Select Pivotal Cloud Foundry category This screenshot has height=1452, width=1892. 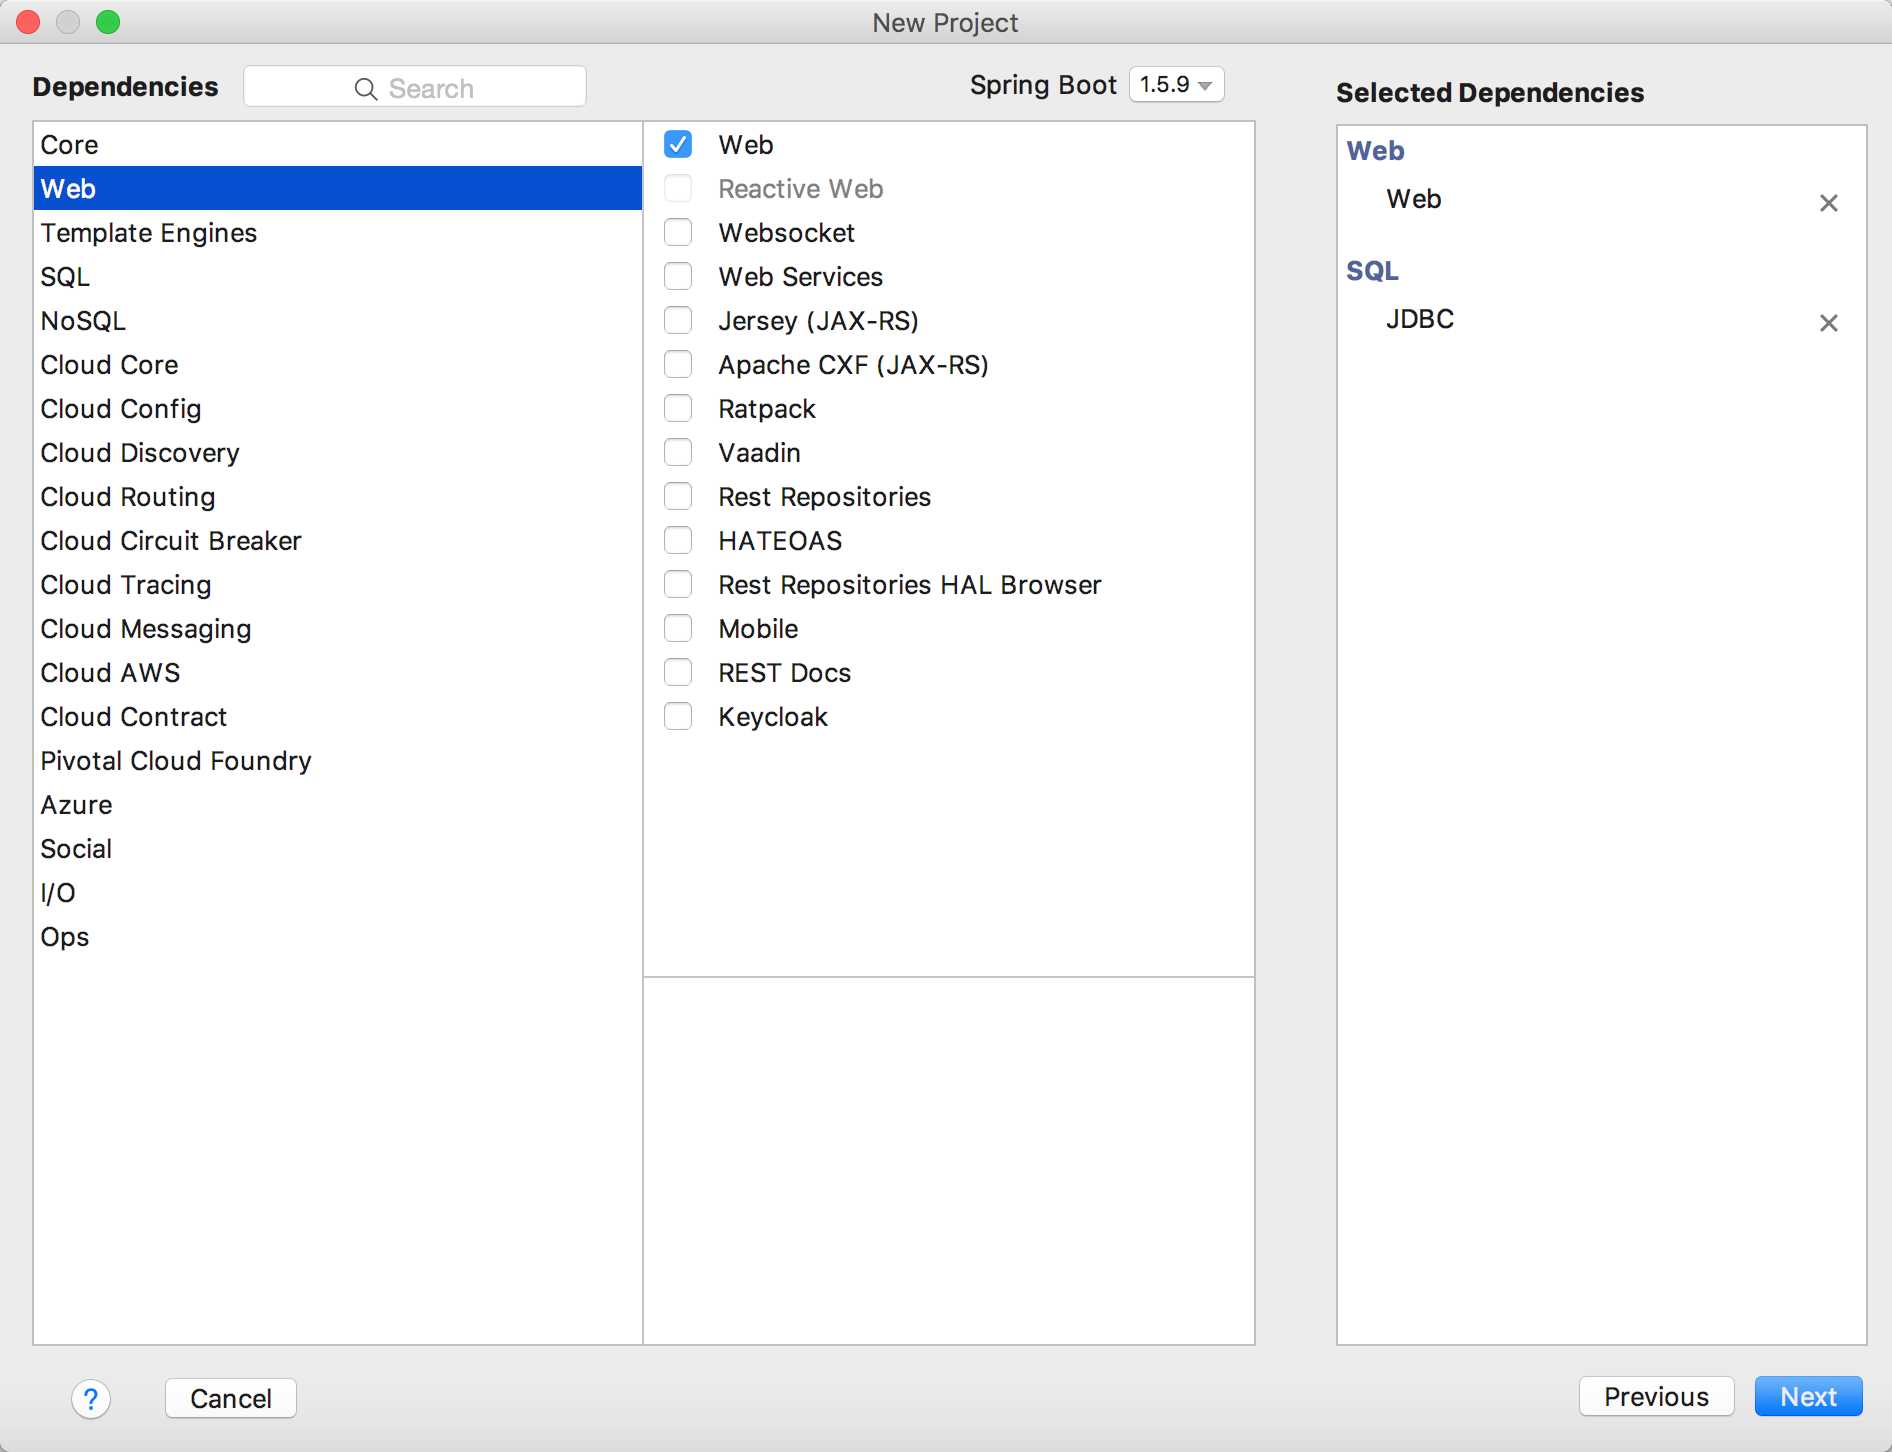(338, 760)
